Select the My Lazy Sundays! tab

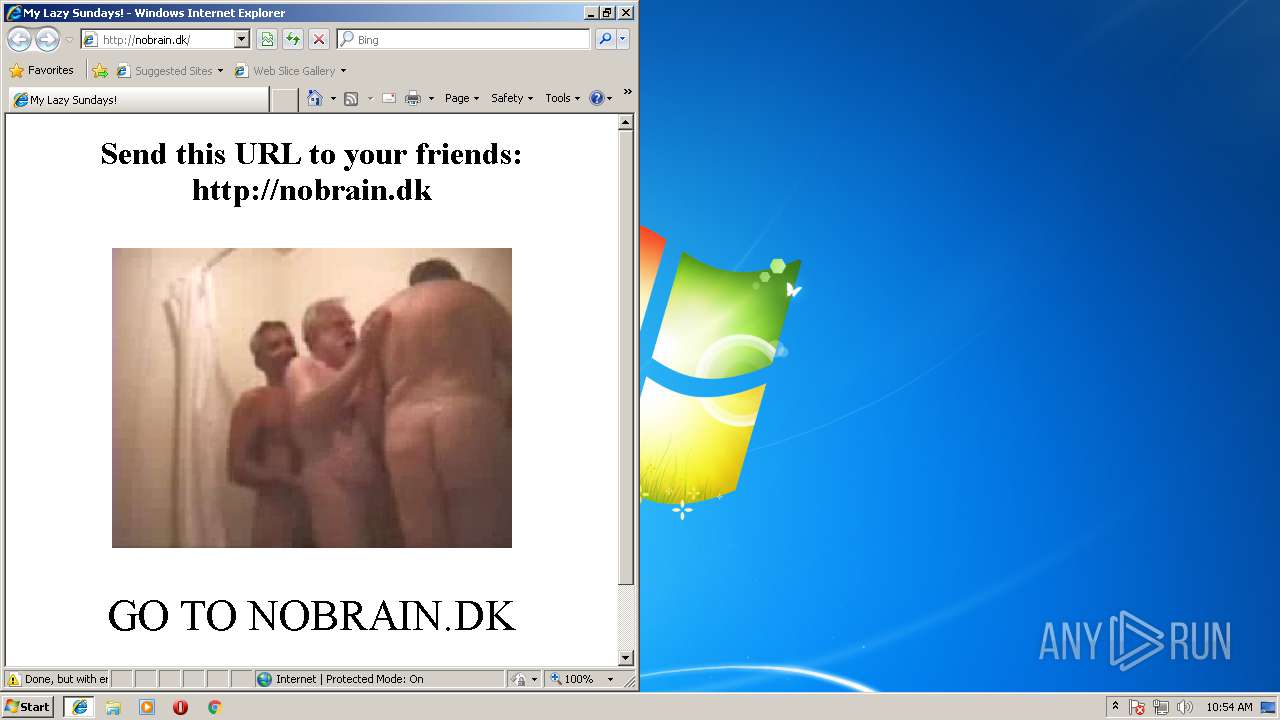(x=138, y=100)
